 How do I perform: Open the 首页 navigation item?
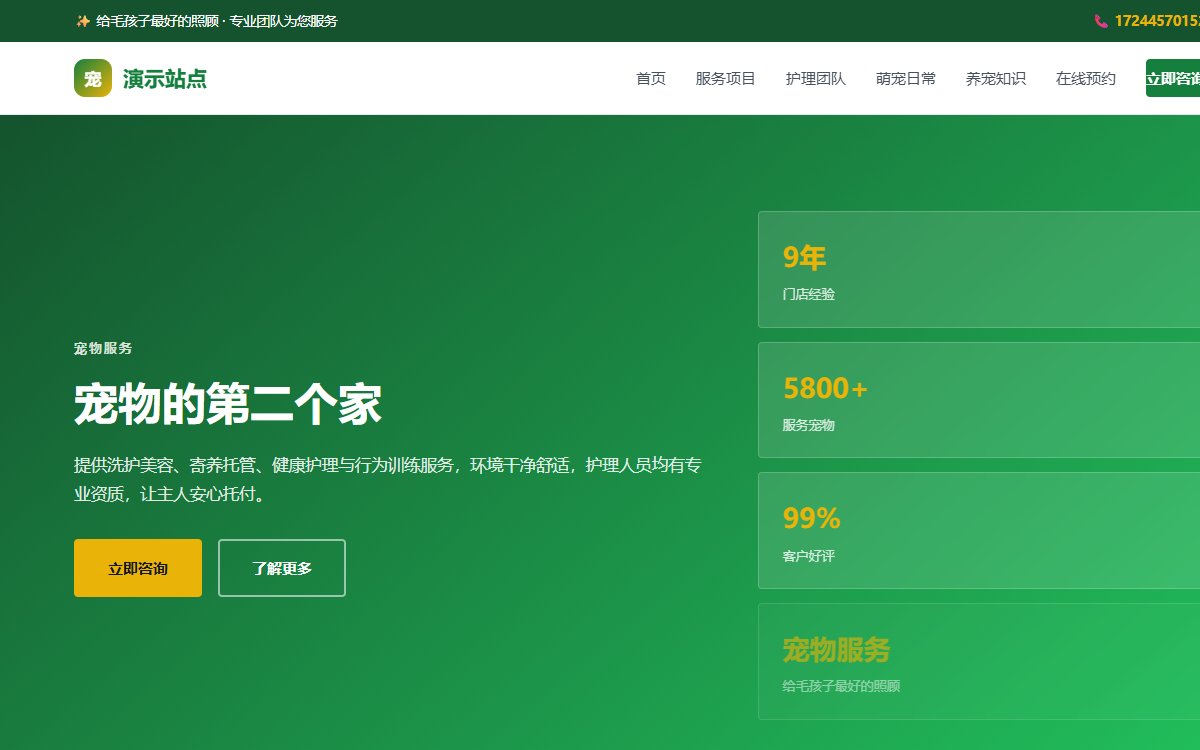tap(651, 78)
